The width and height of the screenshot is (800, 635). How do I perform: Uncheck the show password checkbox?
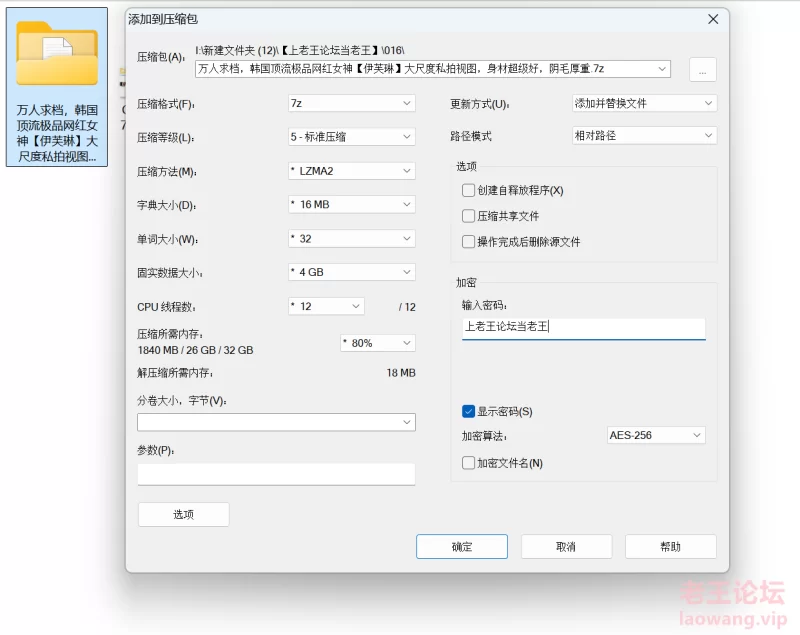(x=468, y=411)
